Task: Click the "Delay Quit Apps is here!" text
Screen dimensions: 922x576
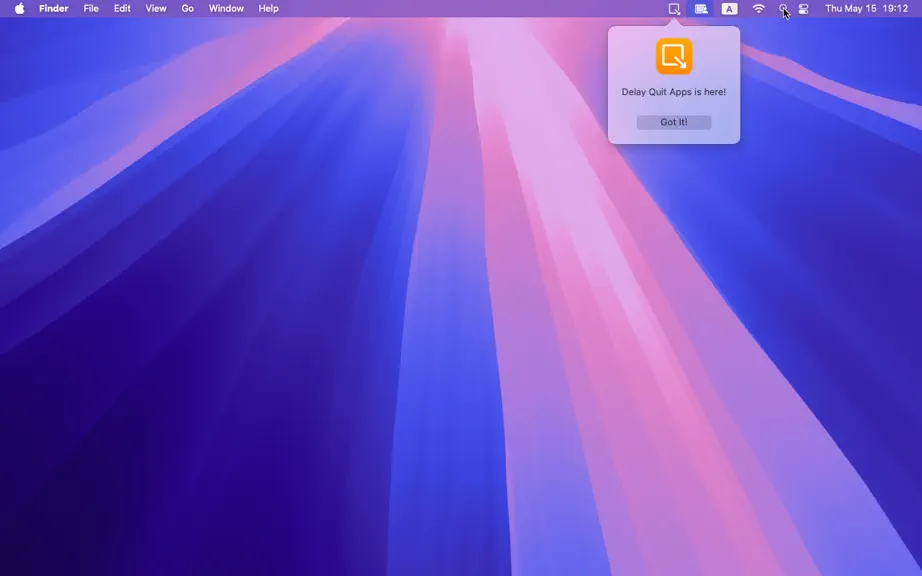Action: [674, 92]
